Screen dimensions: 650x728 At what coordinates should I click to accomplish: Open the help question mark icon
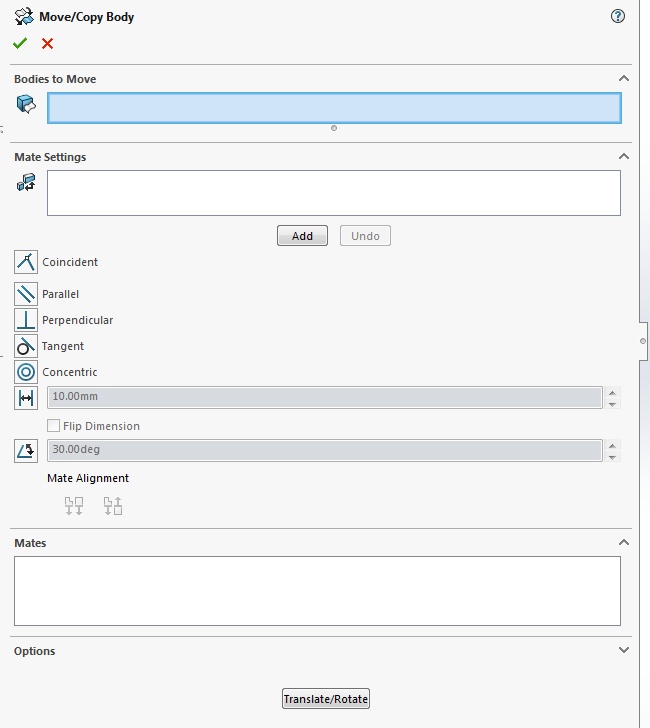pyautogui.click(x=618, y=16)
